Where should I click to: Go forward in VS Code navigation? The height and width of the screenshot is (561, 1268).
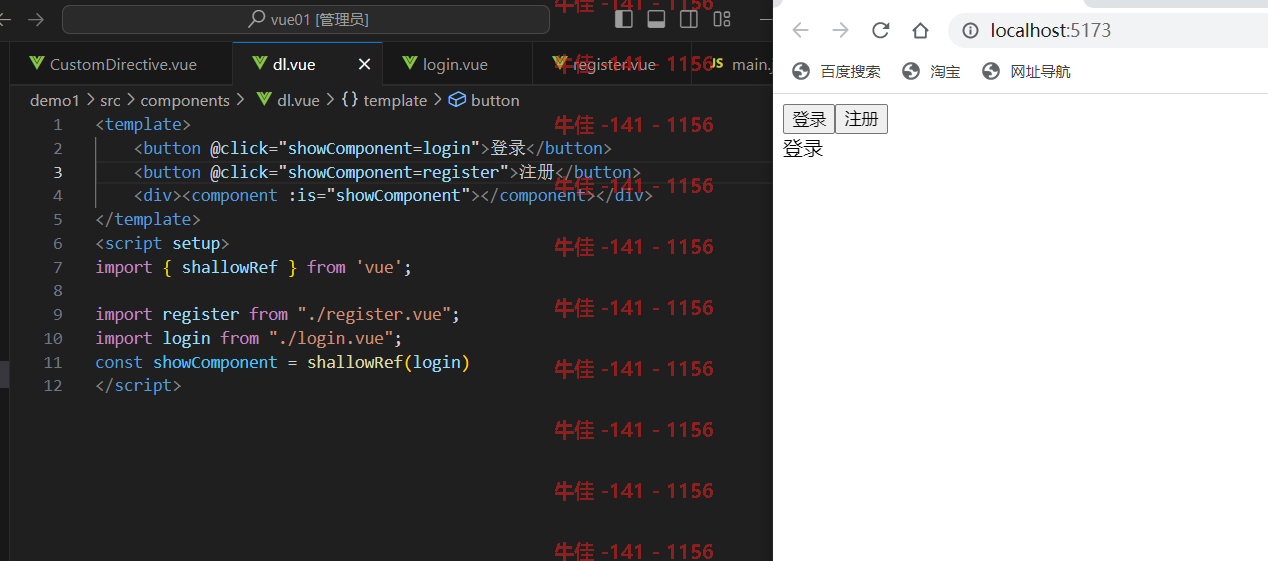36,19
